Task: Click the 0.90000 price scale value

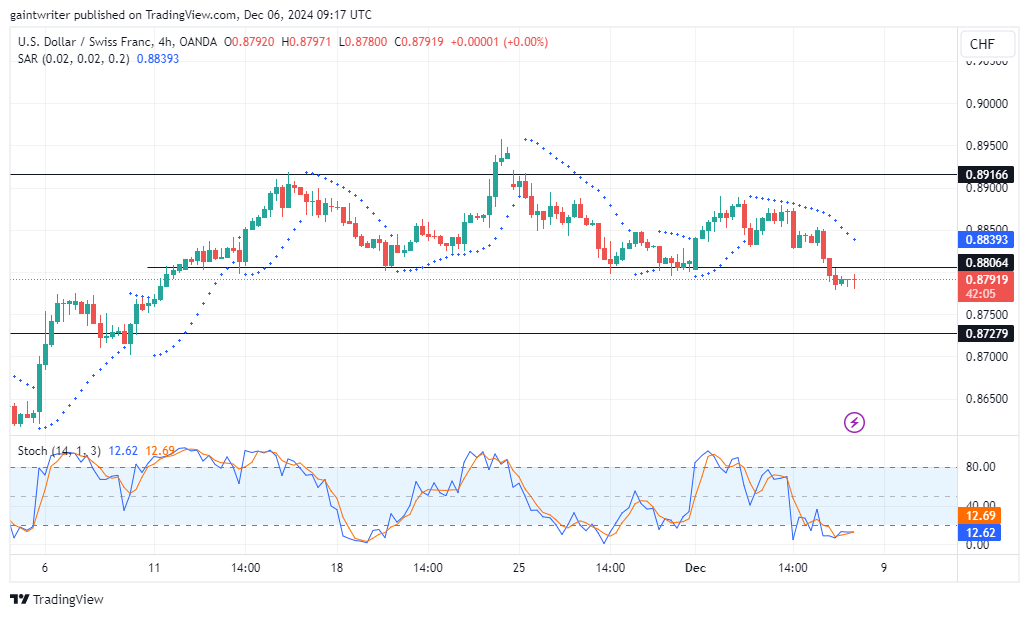Action: 986,104
